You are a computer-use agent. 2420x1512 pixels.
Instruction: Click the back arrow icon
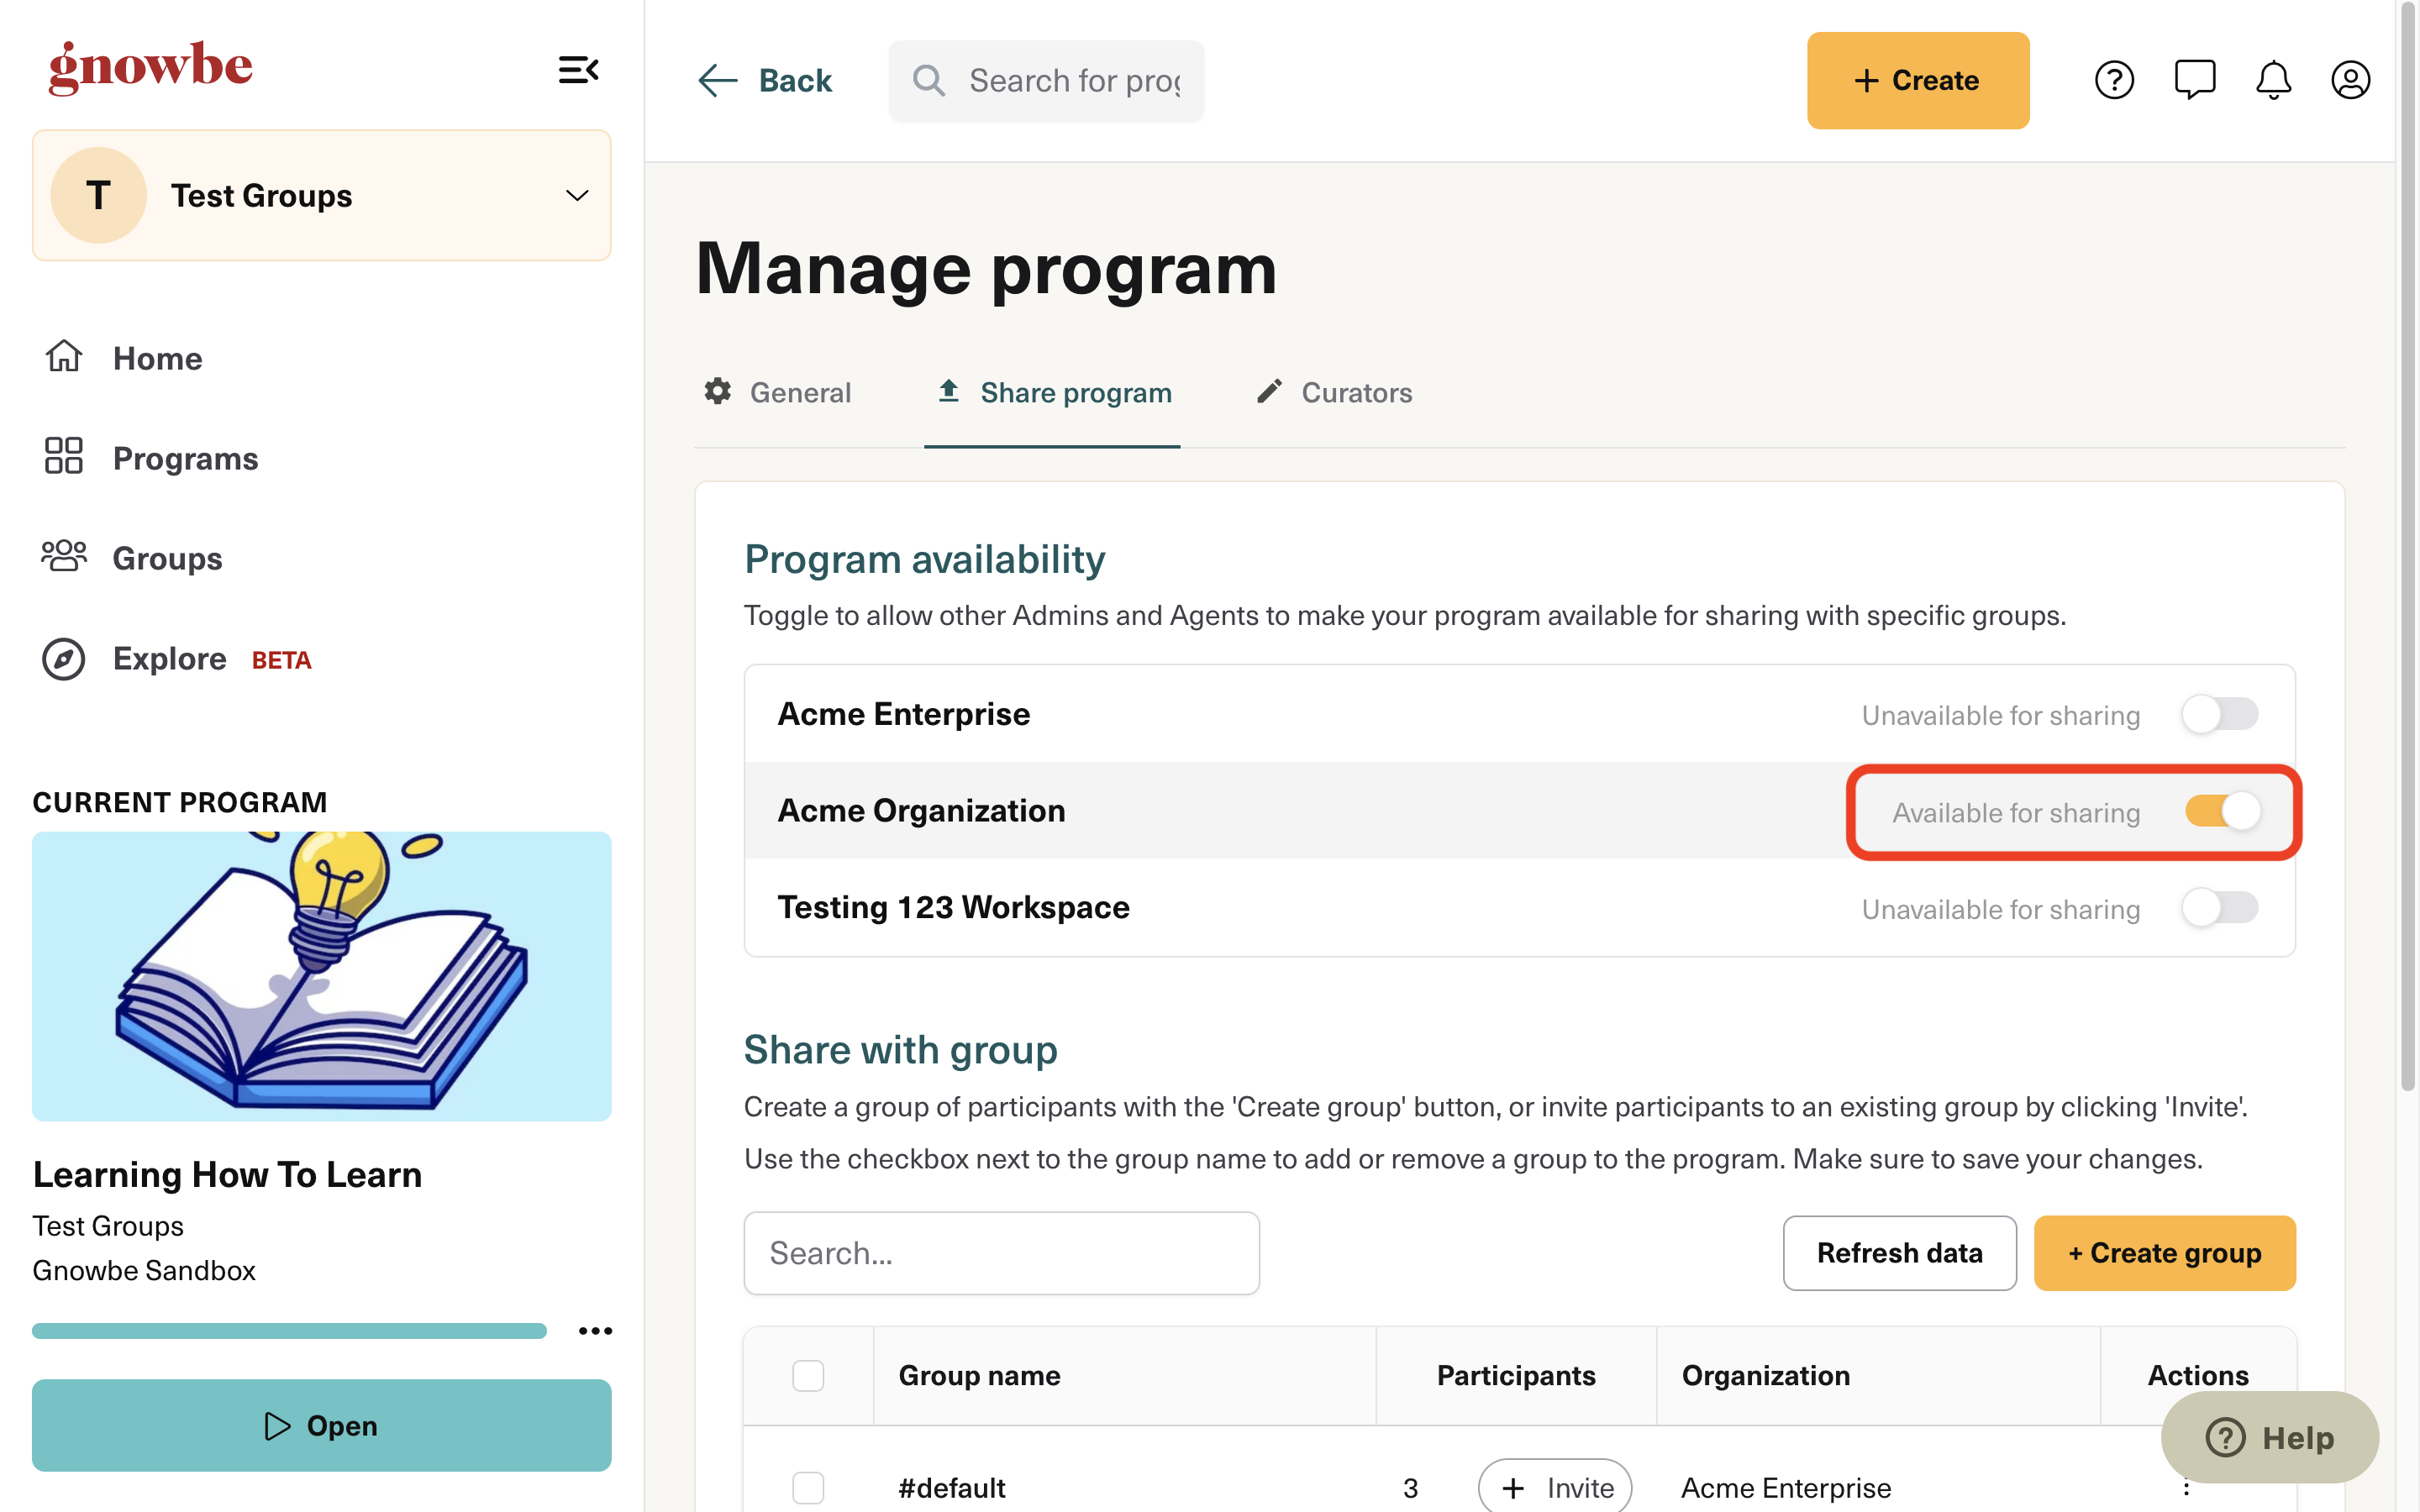pos(717,80)
